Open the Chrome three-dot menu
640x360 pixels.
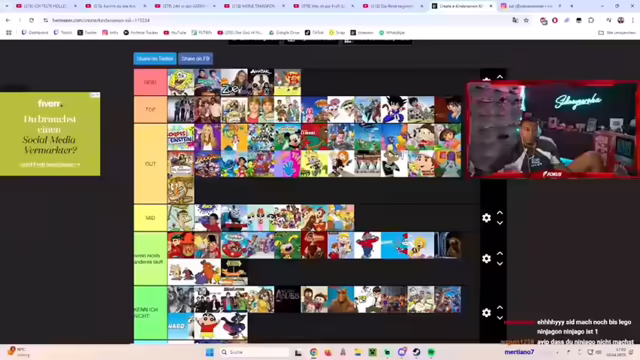(x=633, y=20)
